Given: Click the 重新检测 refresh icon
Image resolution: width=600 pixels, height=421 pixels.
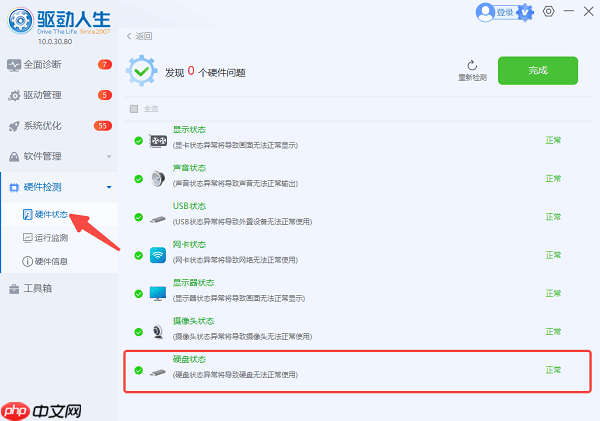Looking at the screenshot, I should [x=472, y=64].
